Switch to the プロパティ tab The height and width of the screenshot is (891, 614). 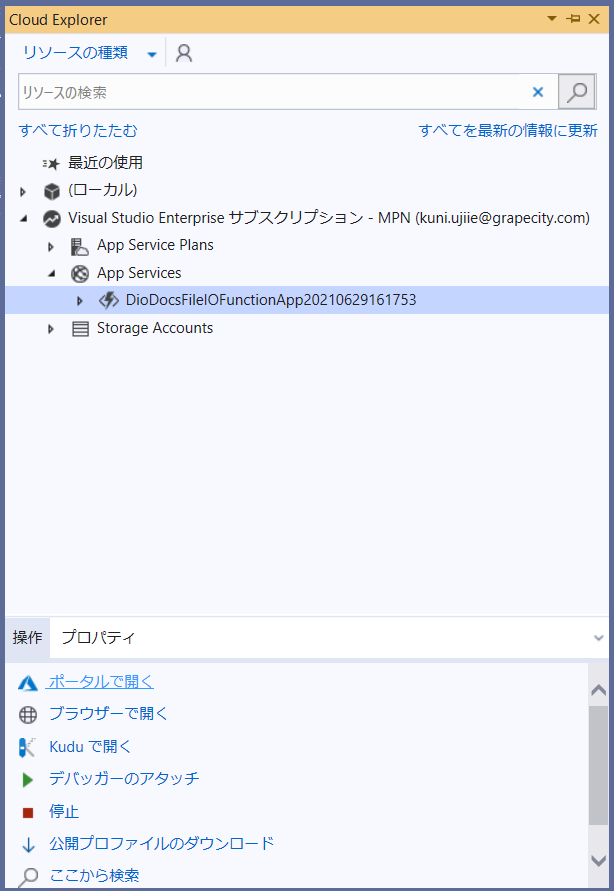[x=98, y=638]
